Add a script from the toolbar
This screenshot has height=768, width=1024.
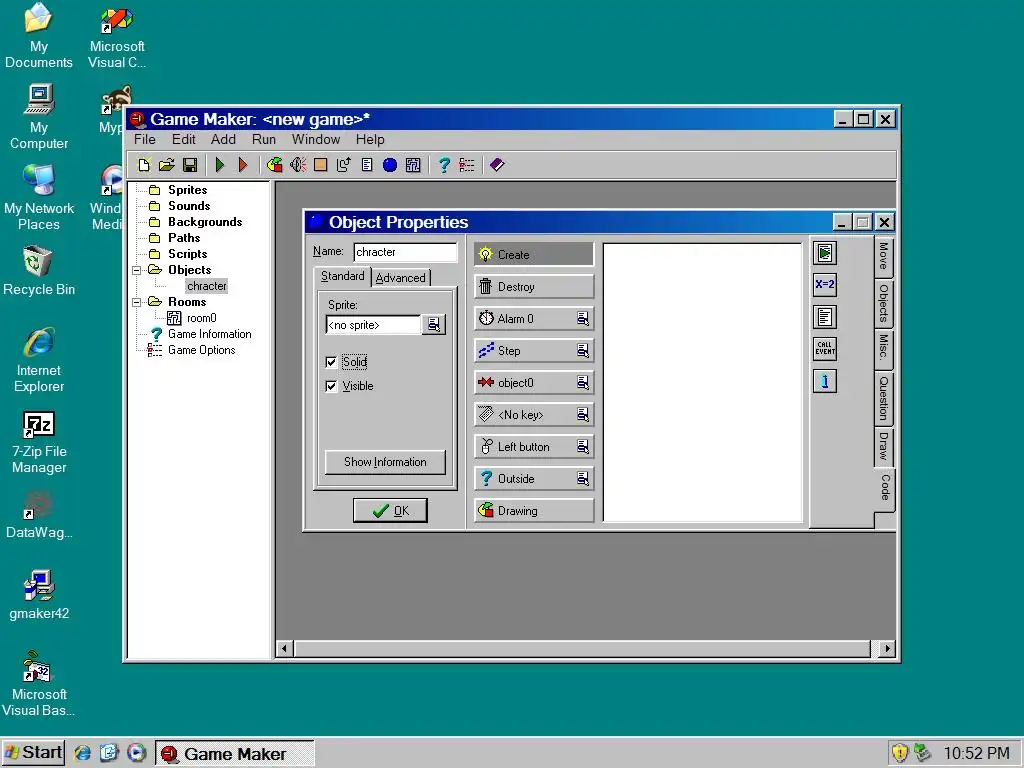(x=367, y=165)
